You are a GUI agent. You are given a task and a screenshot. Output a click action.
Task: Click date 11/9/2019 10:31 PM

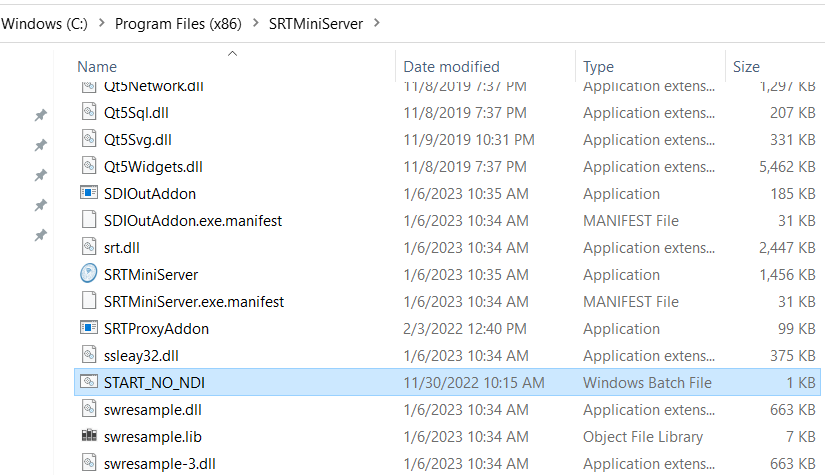click(469, 139)
